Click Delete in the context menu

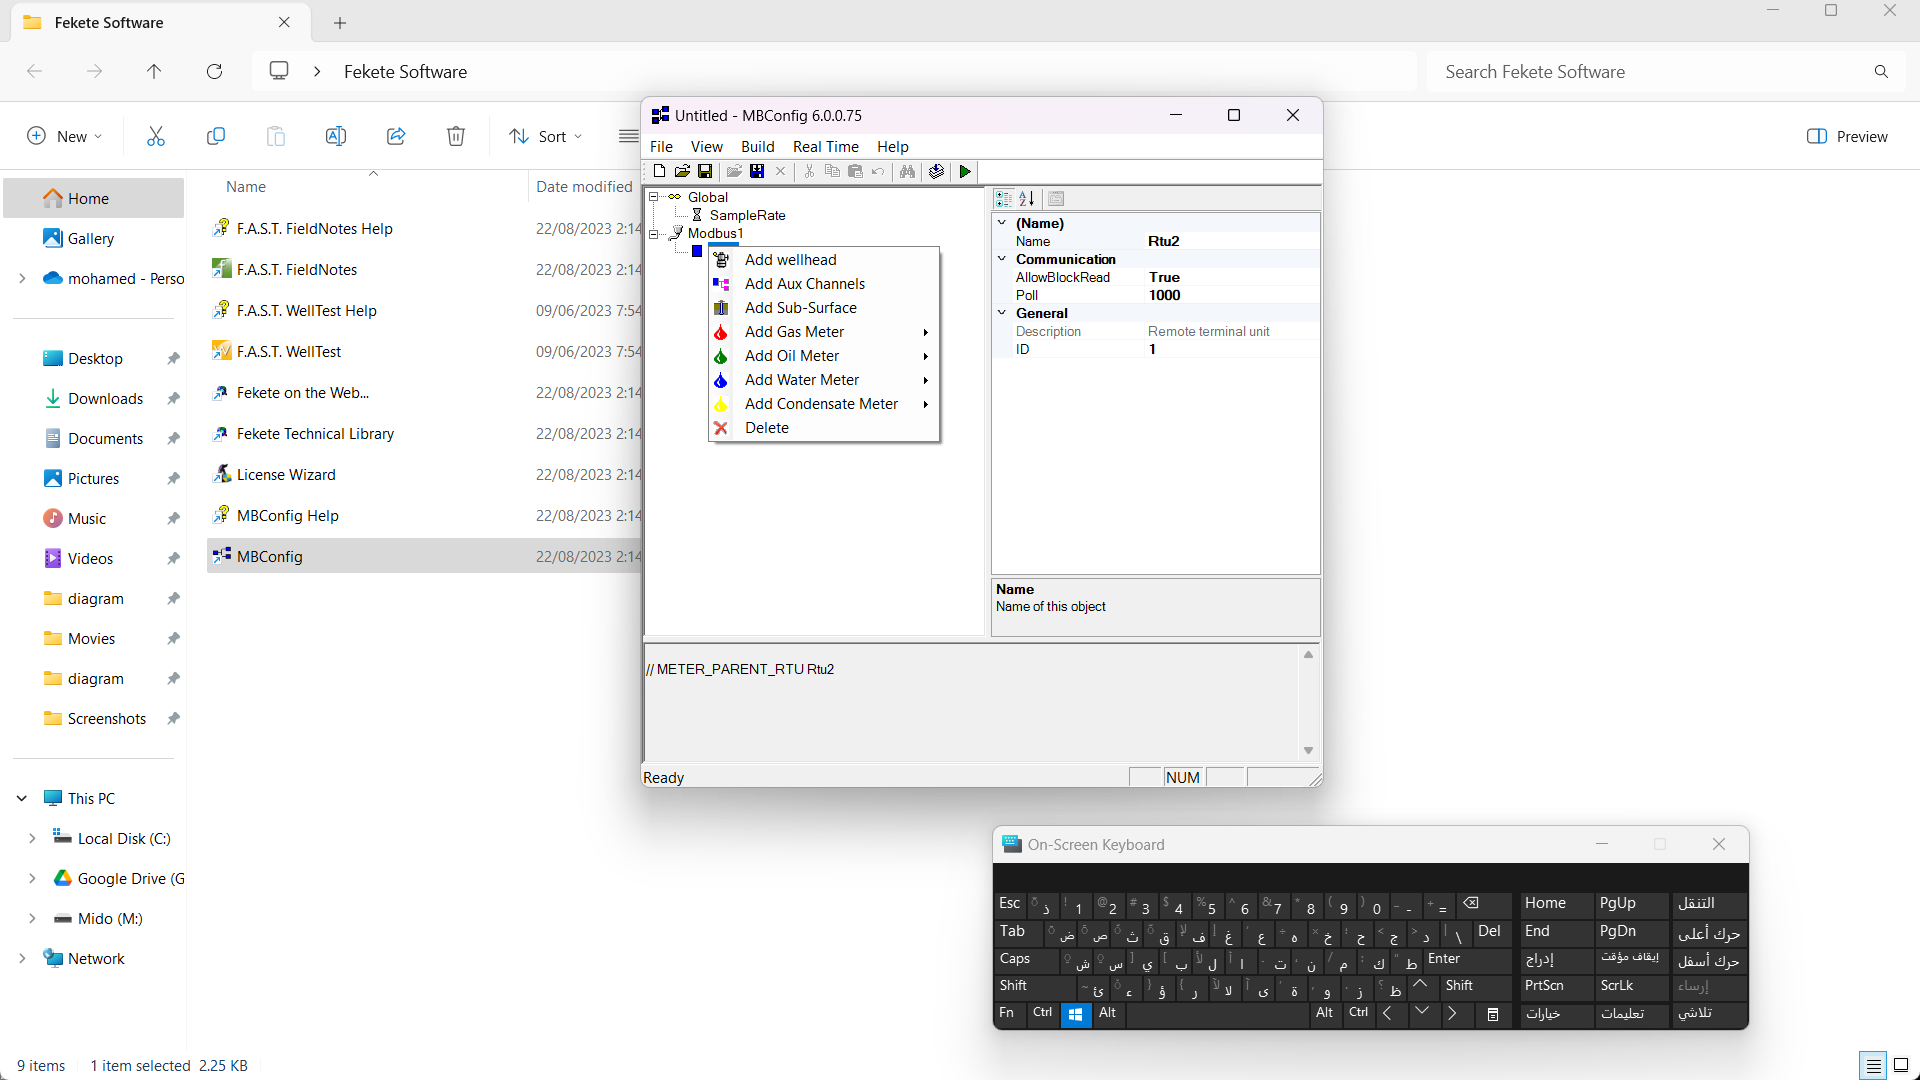(x=766, y=428)
